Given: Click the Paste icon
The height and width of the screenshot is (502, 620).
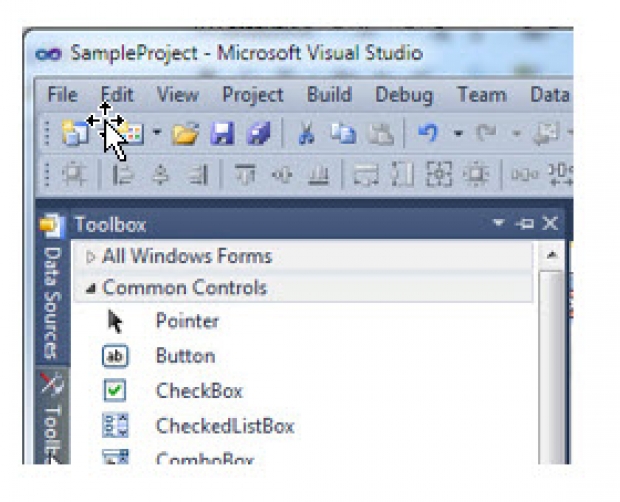Looking at the screenshot, I should click(380, 134).
